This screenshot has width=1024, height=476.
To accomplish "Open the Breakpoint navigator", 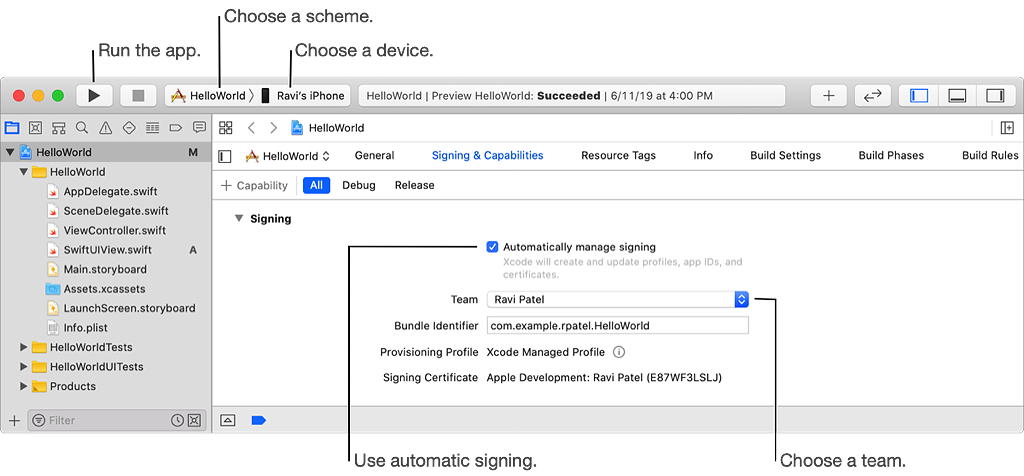I will click(x=176, y=127).
